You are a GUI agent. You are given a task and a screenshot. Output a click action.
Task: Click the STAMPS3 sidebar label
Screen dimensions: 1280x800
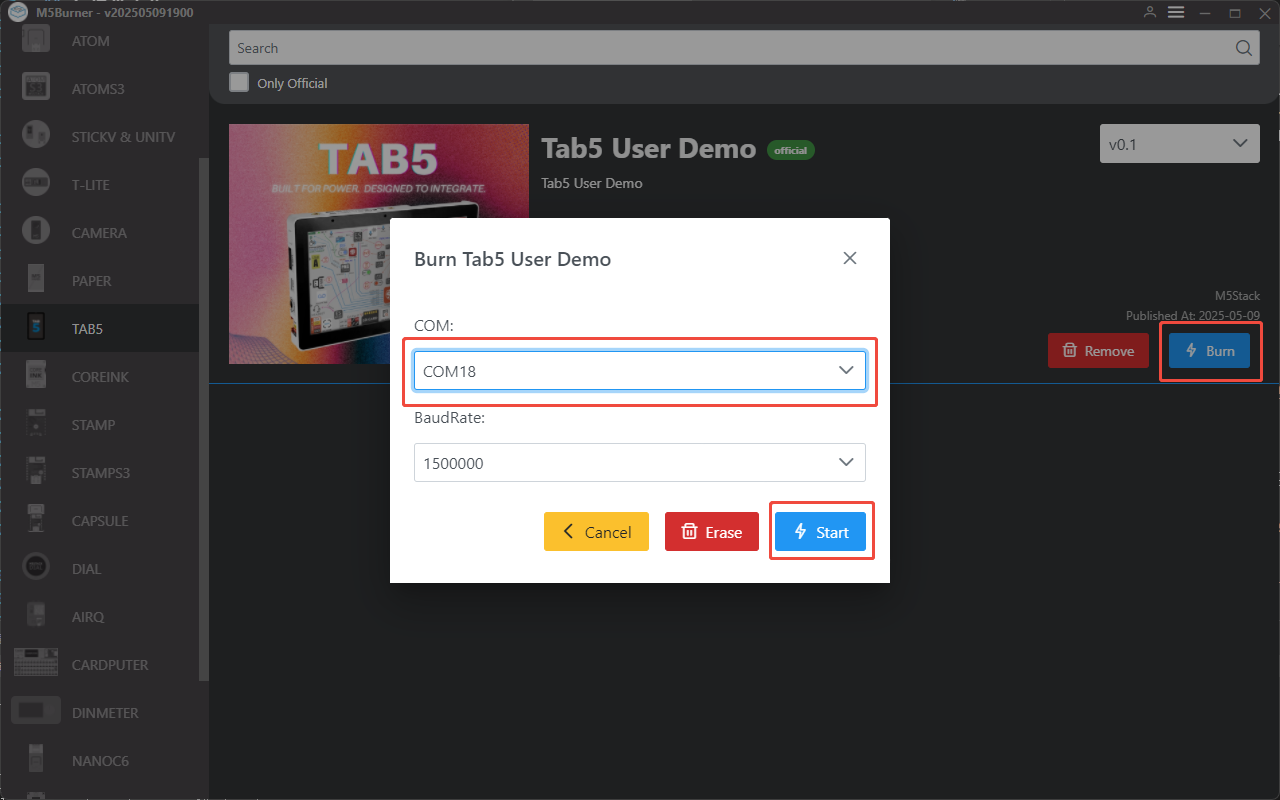click(x=101, y=473)
